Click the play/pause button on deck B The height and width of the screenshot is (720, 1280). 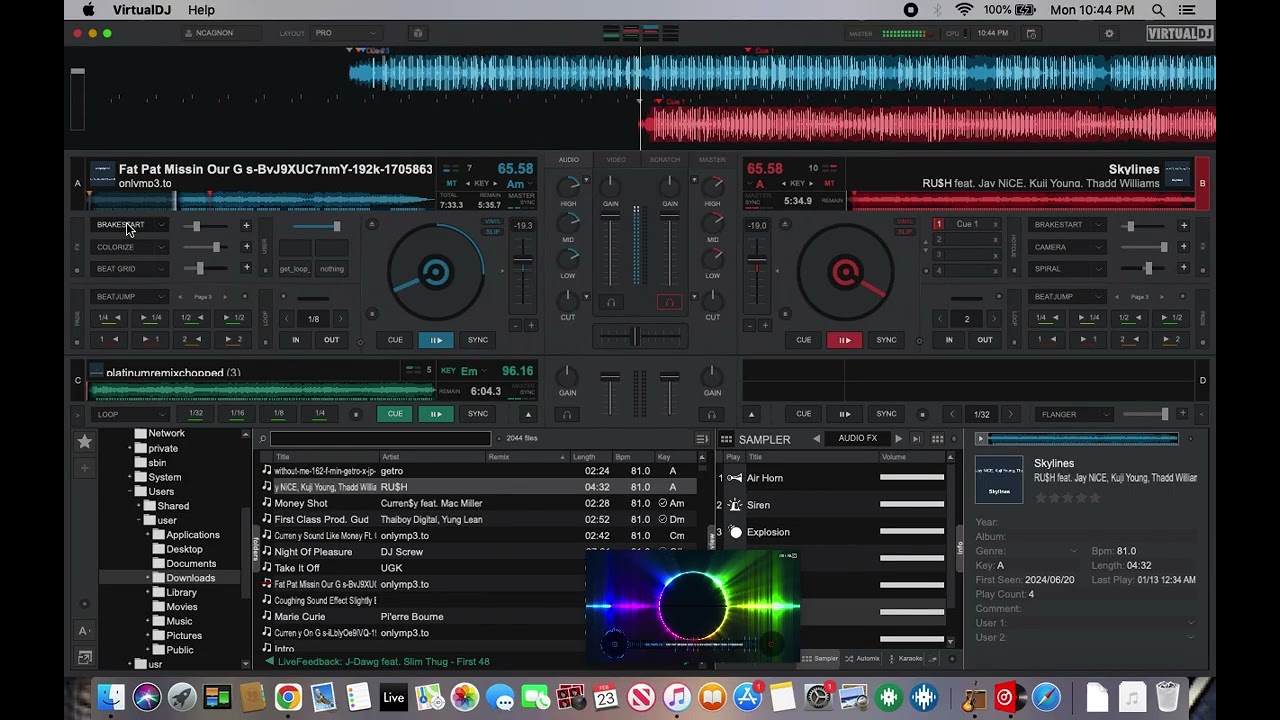[844, 340]
